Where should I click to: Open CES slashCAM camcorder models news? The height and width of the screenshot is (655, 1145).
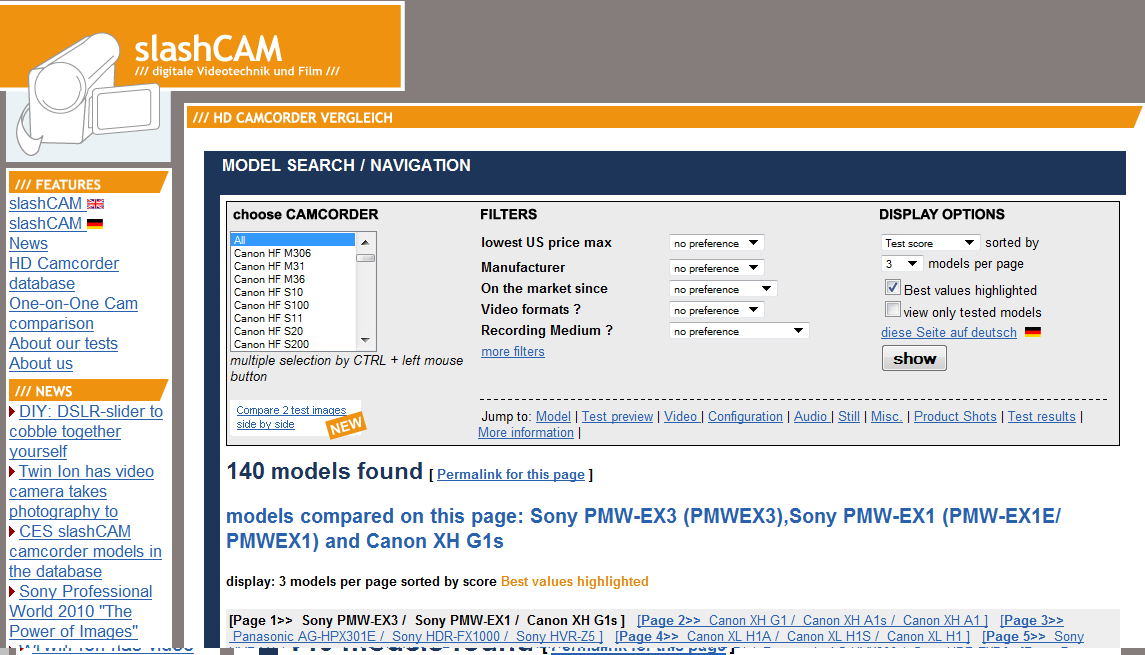pyautogui.click(x=85, y=551)
